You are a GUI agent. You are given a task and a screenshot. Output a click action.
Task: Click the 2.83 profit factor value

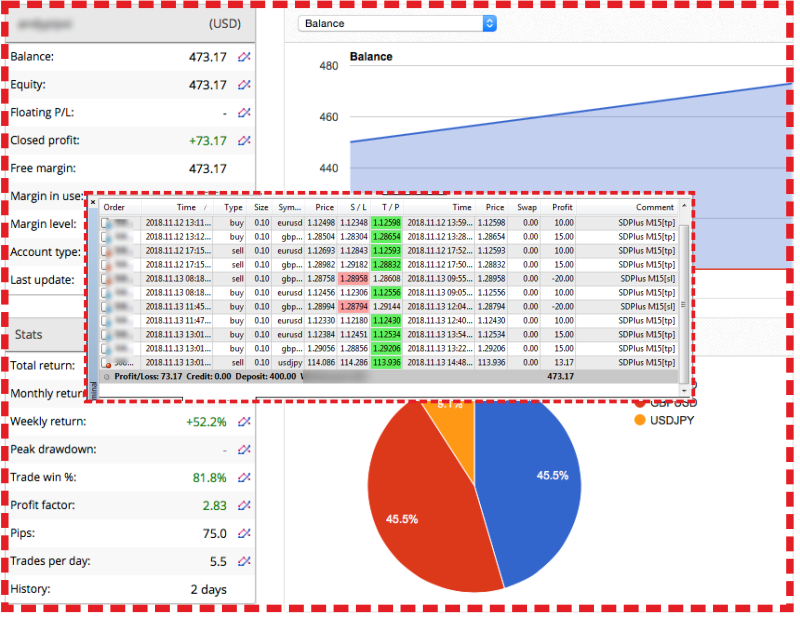click(x=214, y=506)
